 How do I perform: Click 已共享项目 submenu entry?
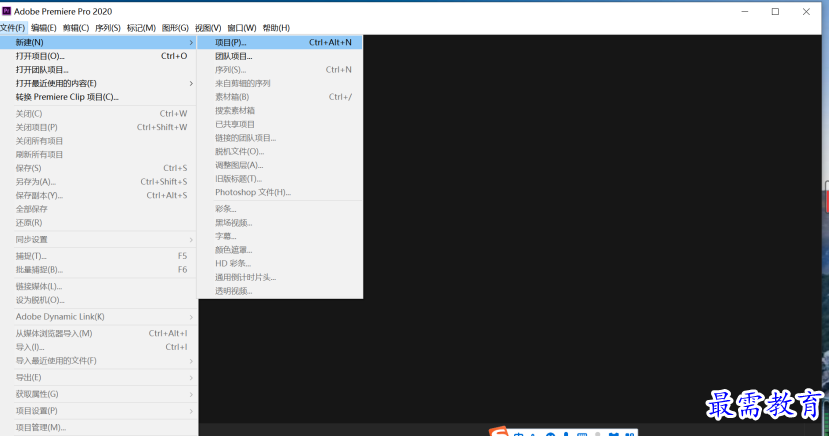(x=280, y=124)
